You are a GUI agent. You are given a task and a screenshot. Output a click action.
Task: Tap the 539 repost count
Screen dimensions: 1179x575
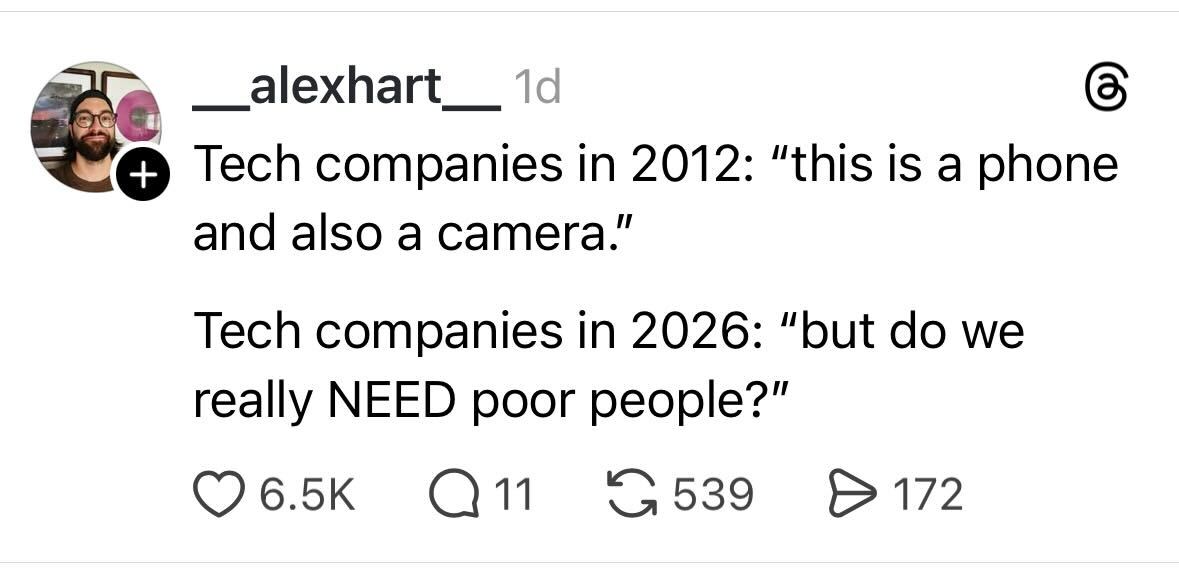(x=712, y=494)
